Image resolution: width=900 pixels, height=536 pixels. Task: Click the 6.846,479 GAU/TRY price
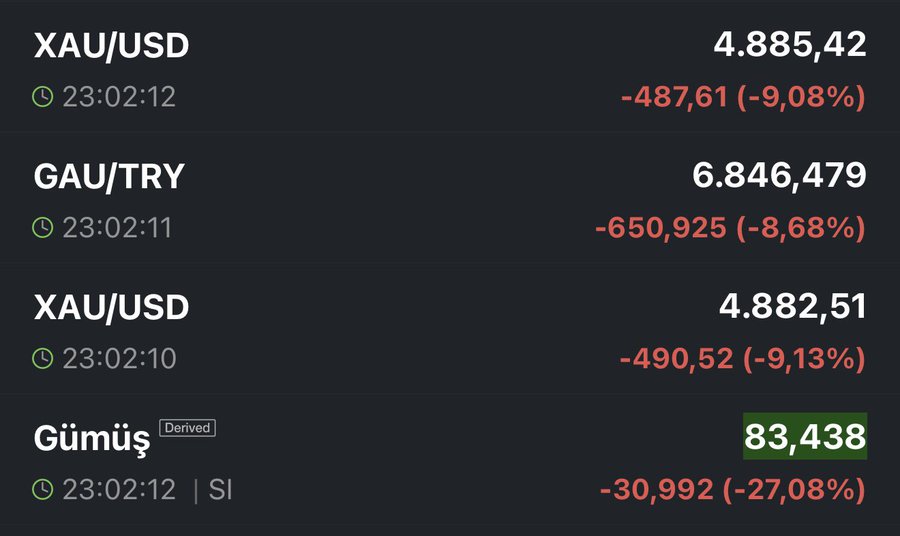point(779,176)
